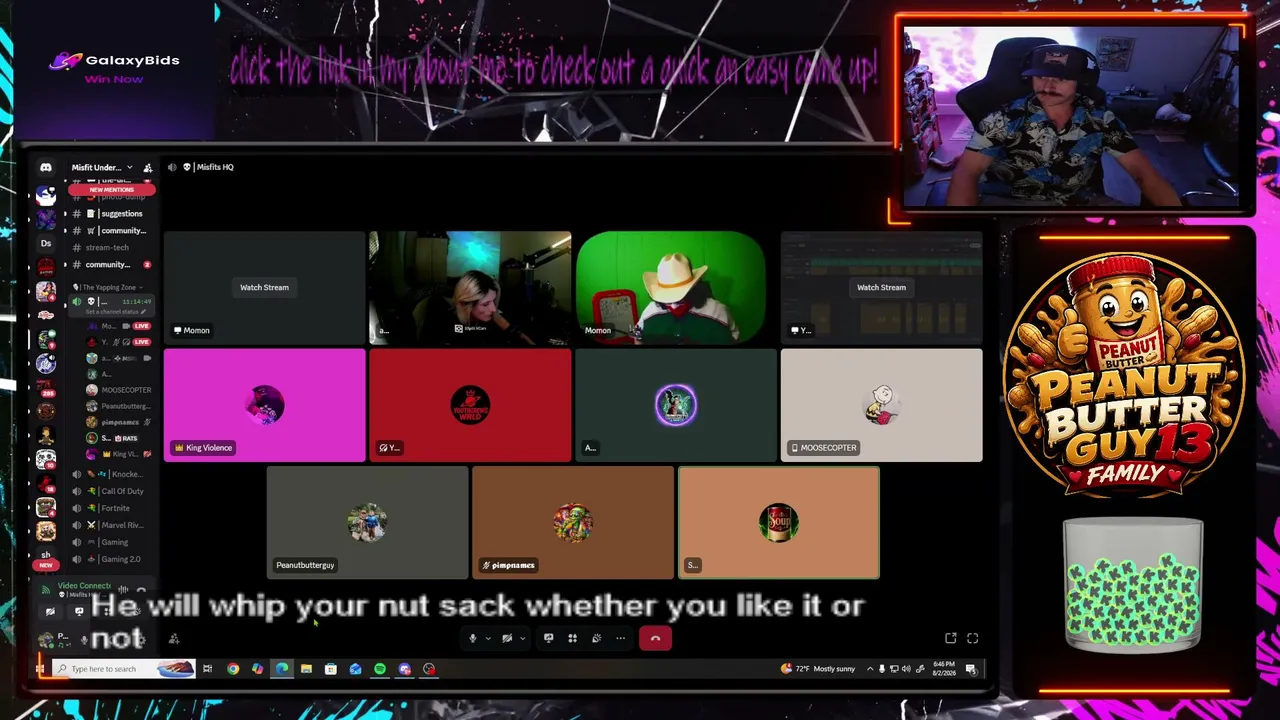Pop out the call window
Screen dimensions: 1280x720
click(x=951, y=638)
